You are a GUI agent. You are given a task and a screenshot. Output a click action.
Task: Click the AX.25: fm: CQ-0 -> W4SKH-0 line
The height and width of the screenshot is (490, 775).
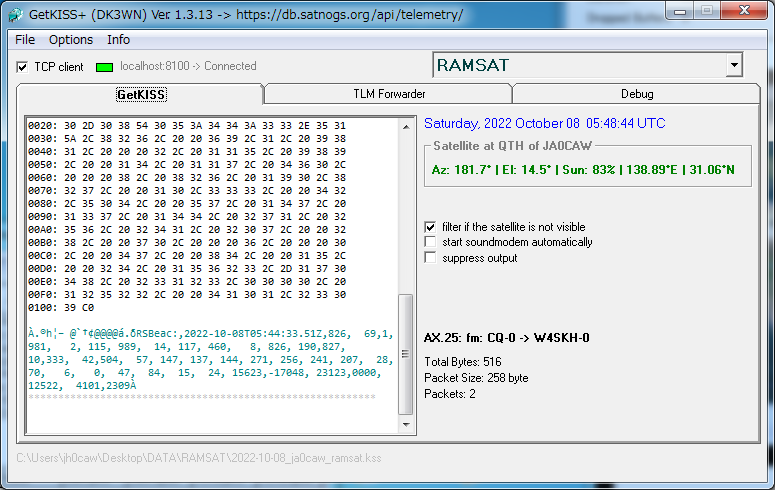[x=507, y=338]
